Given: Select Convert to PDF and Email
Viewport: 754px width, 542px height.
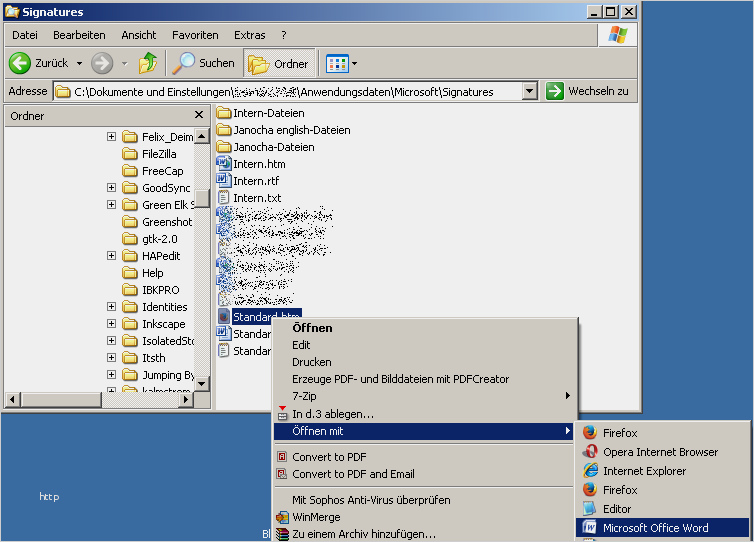Looking at the screenshot, I should (x=353, y=474).
